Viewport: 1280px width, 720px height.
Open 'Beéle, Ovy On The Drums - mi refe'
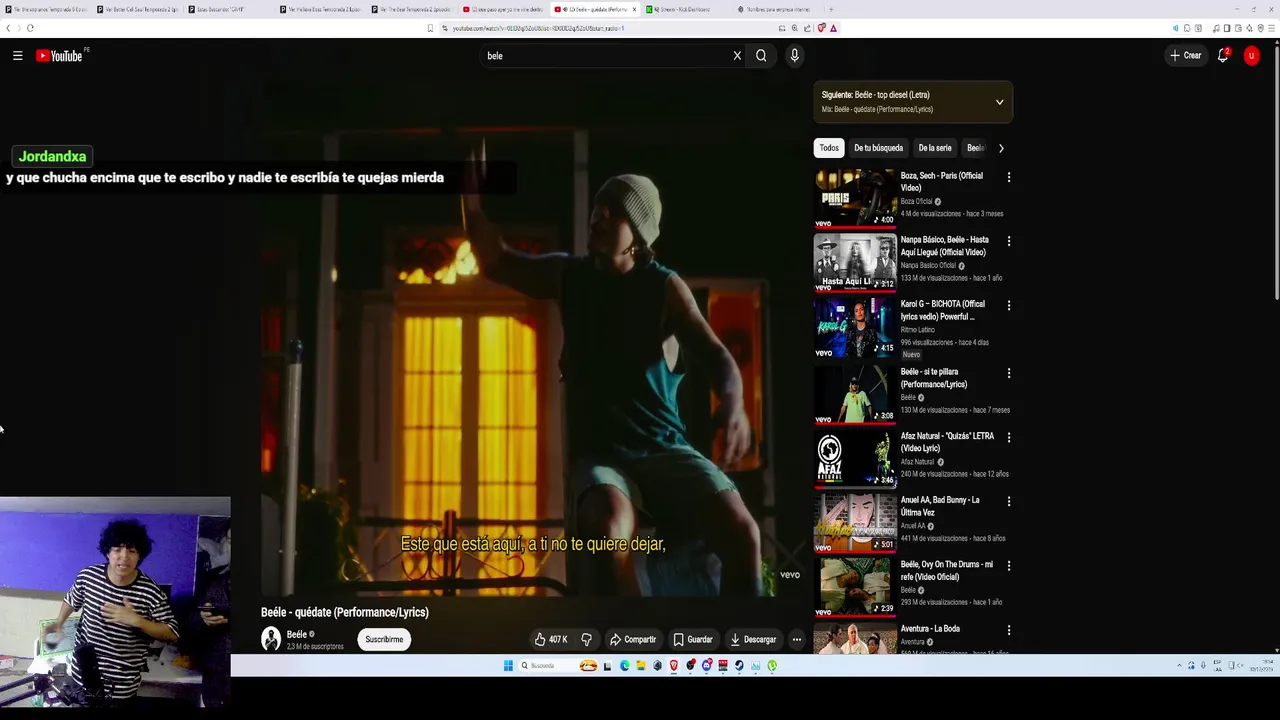pyautogui.click(x=946, y=570)
